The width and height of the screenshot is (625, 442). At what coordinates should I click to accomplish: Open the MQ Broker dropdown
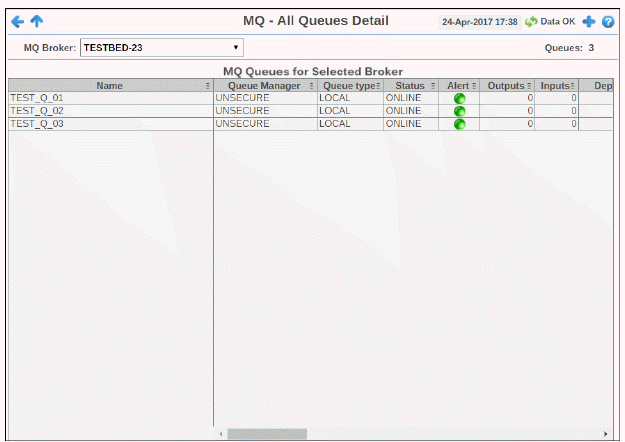161,47
